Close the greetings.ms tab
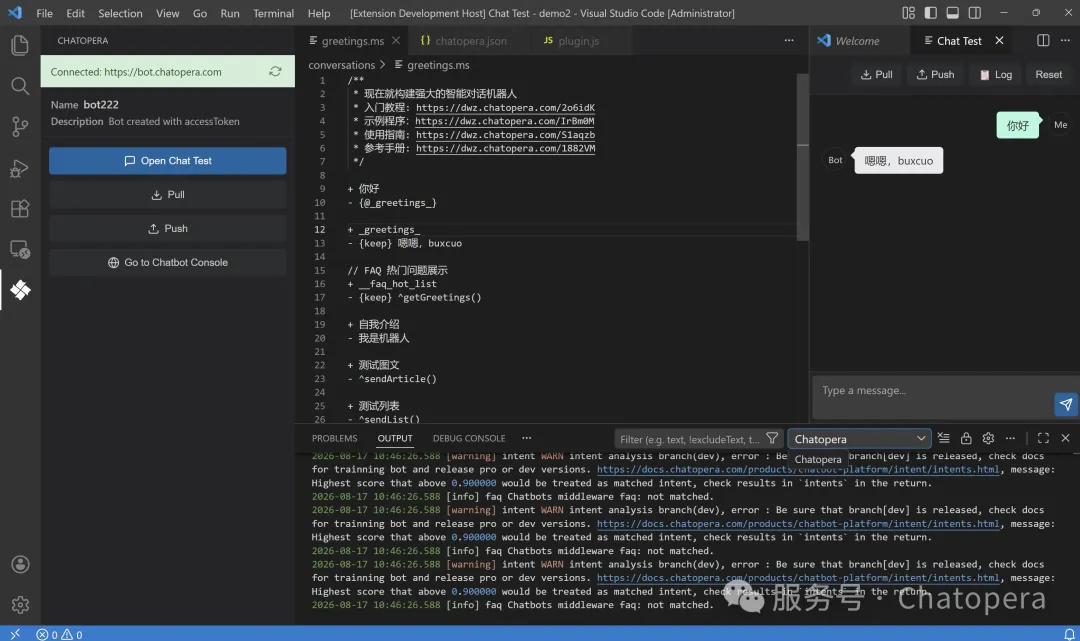This screenshot has height=641, width=1080. click(x=396, y=41)
